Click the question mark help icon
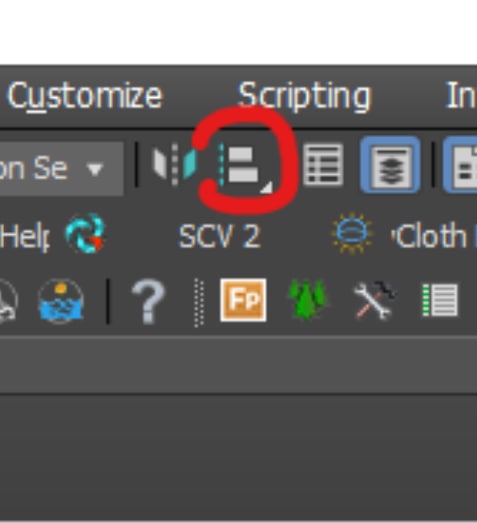 coord(148,302)
